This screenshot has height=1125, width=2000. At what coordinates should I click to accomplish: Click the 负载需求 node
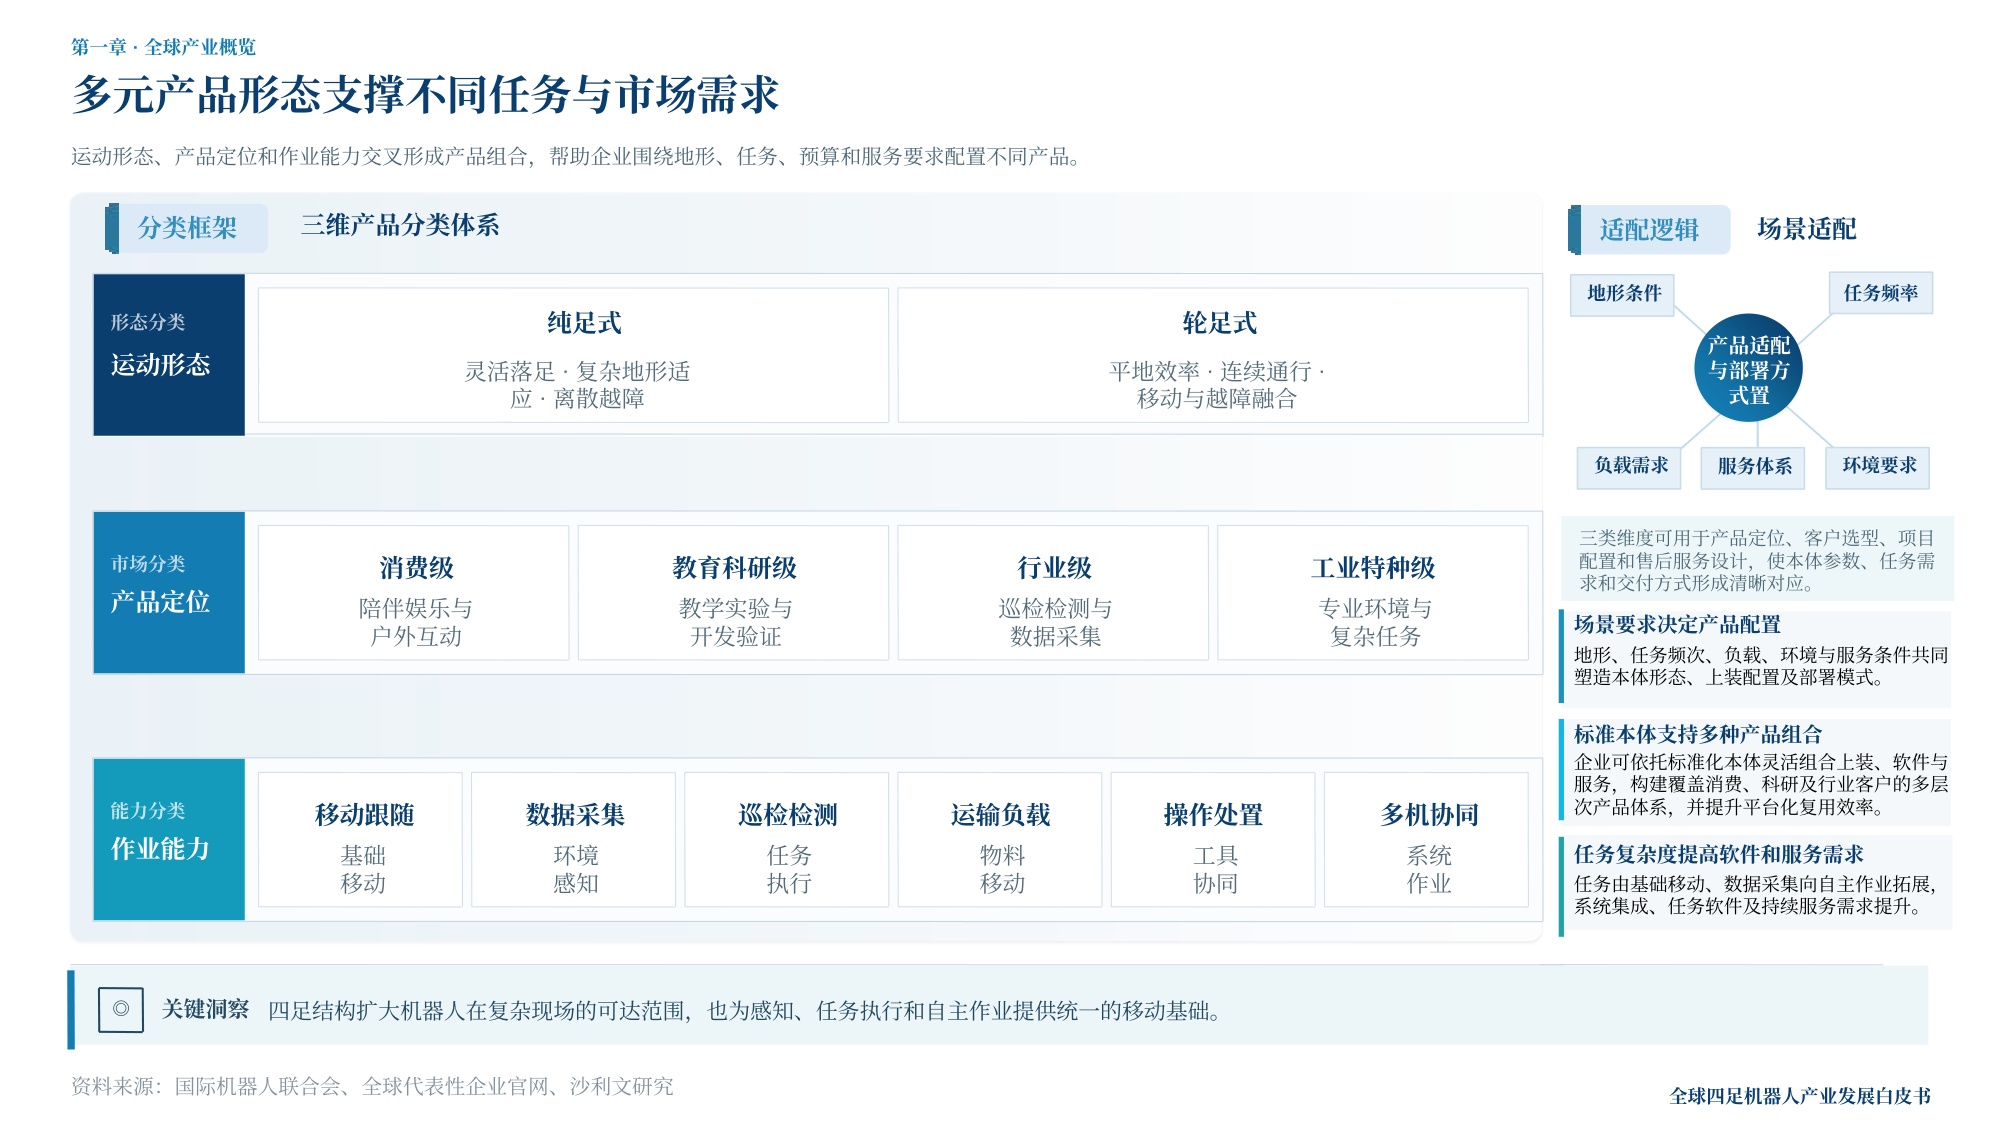(1630, 466)
